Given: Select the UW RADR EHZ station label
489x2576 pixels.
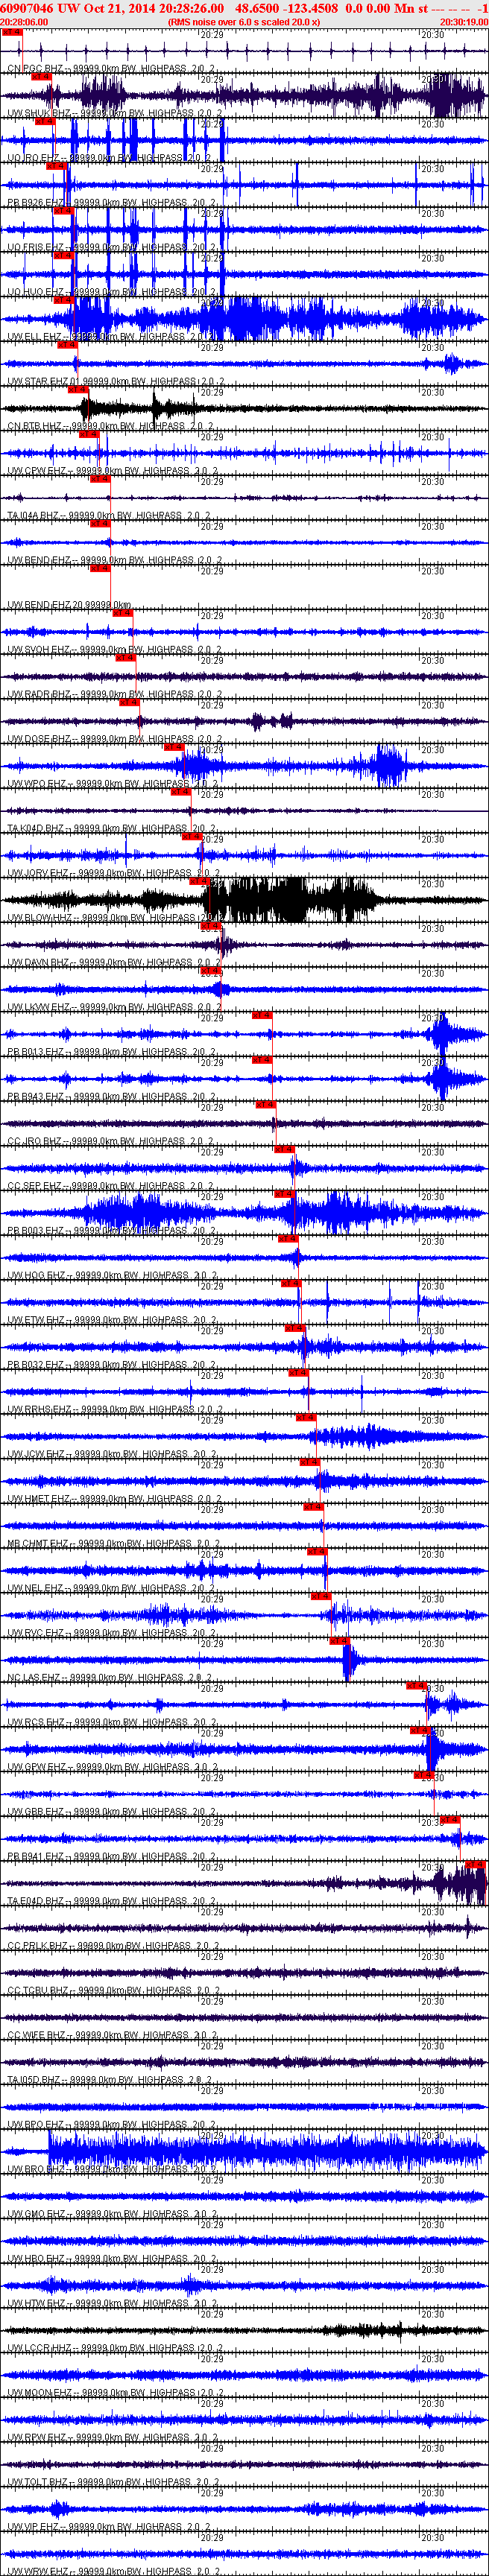Looking at the screenshot, I should click(x=115, y=695).
